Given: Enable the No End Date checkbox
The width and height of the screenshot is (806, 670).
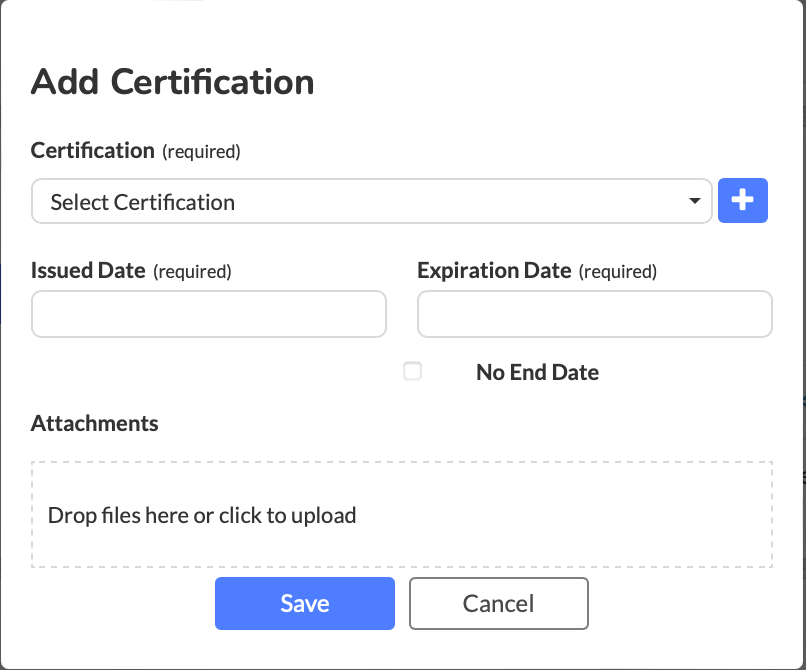Looking at the screenshot, I should tap(412, 372).
